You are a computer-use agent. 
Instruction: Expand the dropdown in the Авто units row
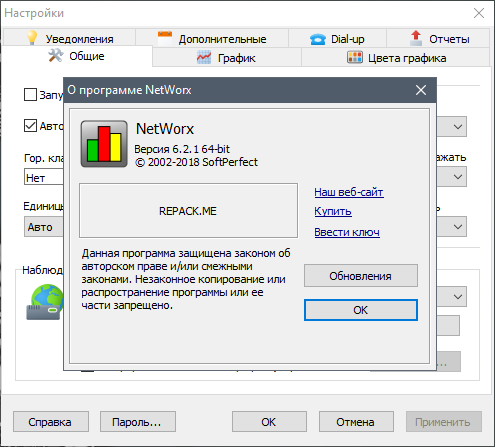pos(458,227)
